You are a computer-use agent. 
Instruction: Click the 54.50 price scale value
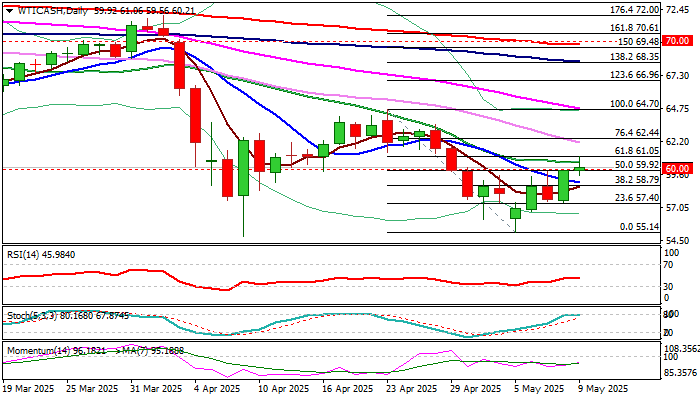point(677,241)
